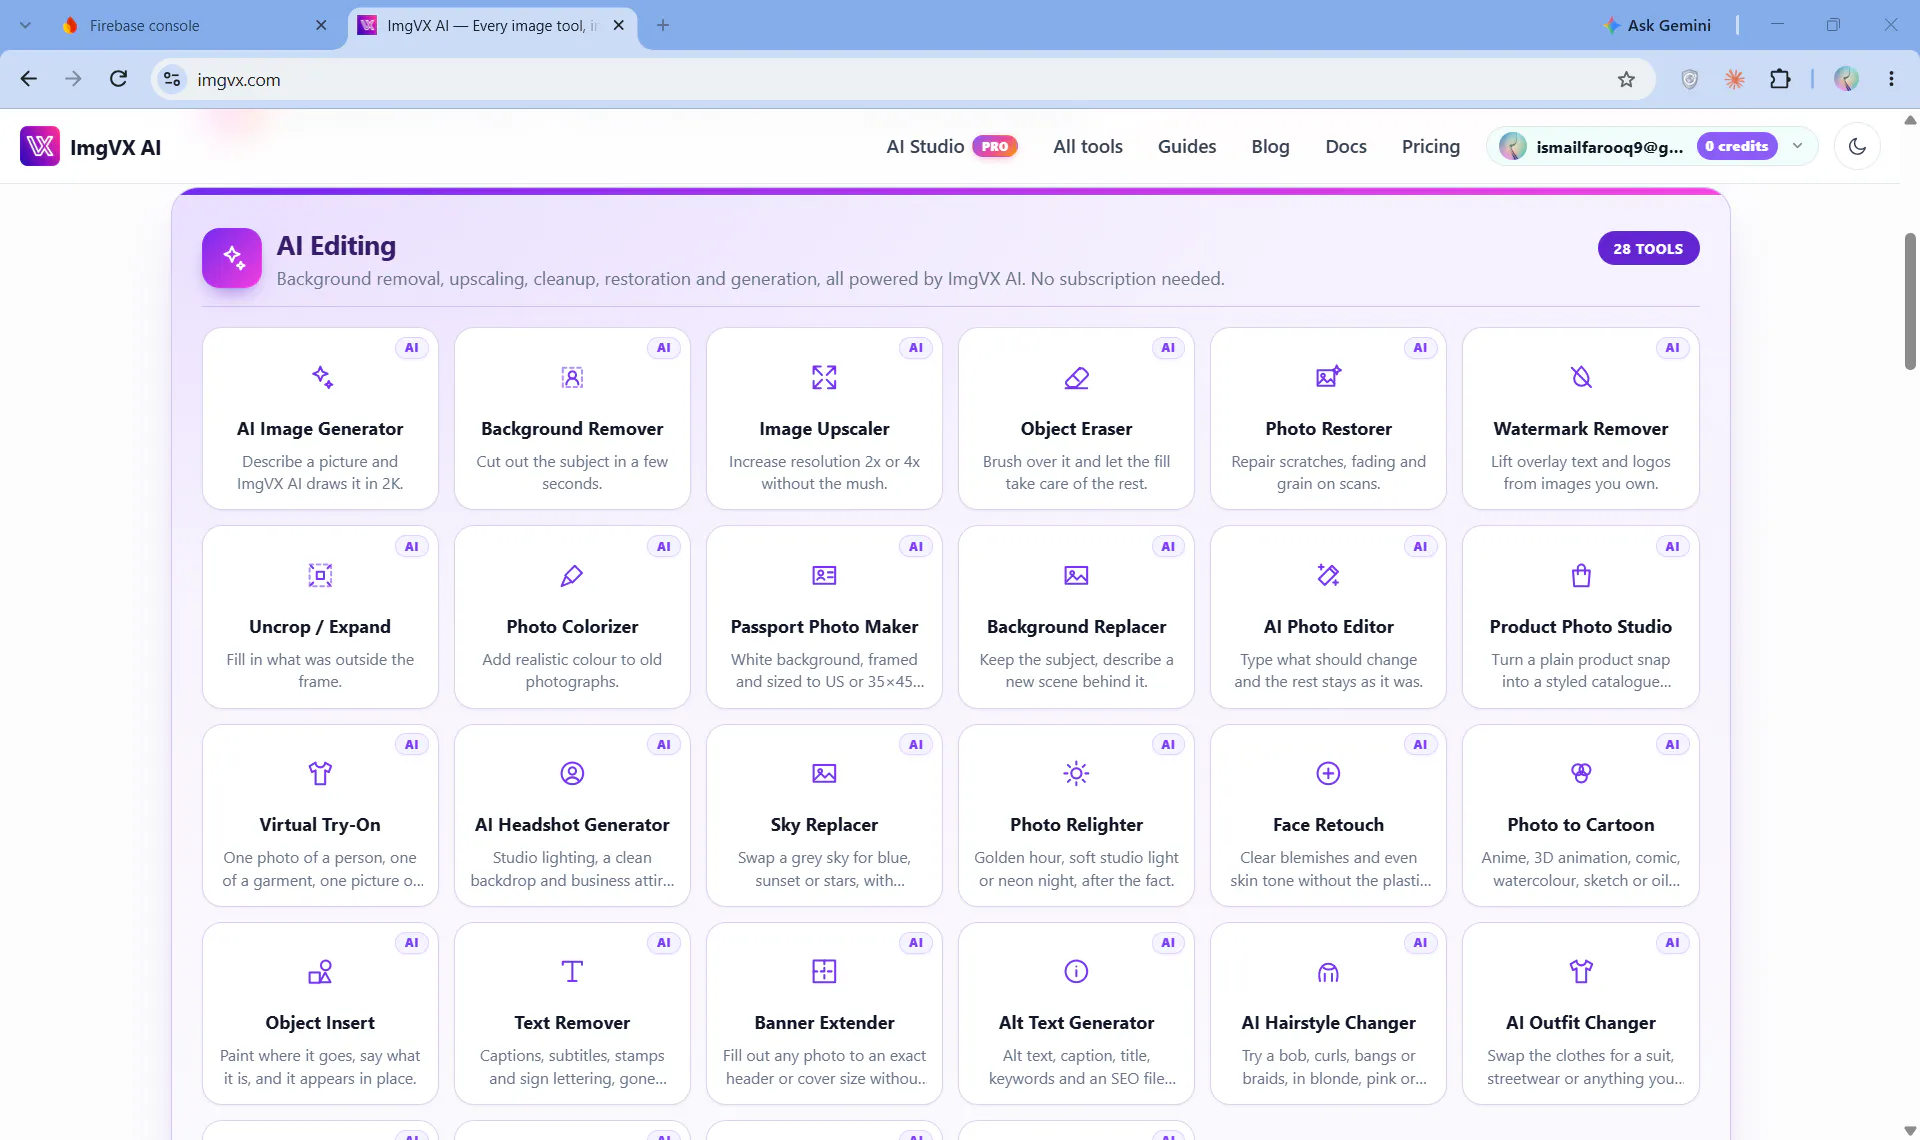Open the AI Hairstyle Changer icon
The image size is (1920, 1140).
pyautogui.click(x=1328, y=971)
